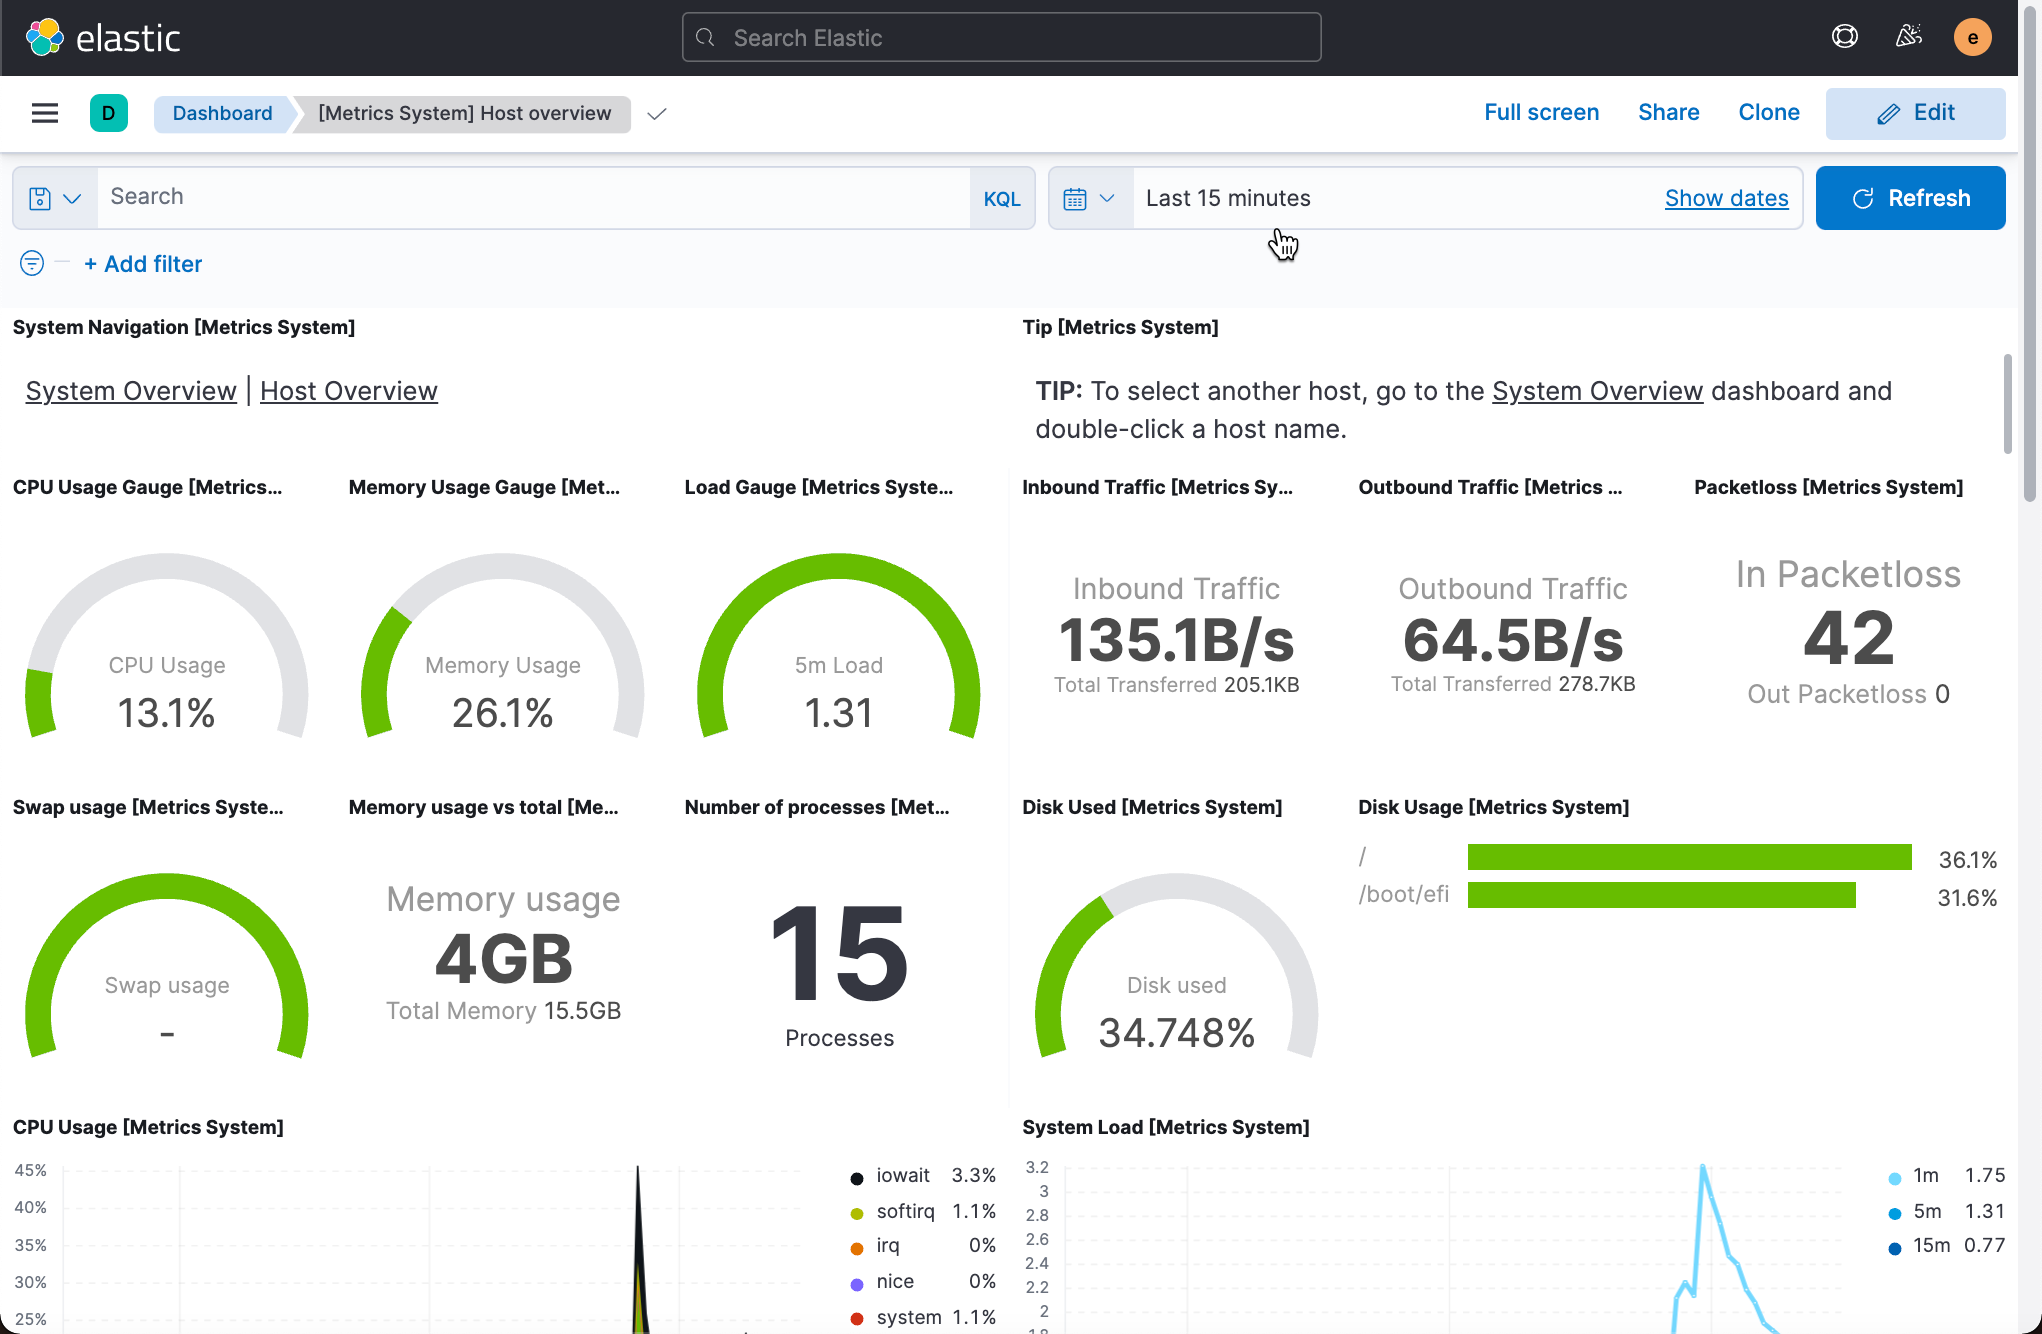Switch to Full screen mode
The width and height of the screenshot is (2042, 1334).
(x=1541, y=112)
